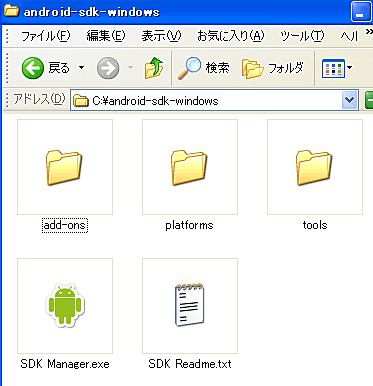Image resolution: width=373 pixels, height=386 pixels.
Task: Open the view mode icon menu
Action: point(333,68)
